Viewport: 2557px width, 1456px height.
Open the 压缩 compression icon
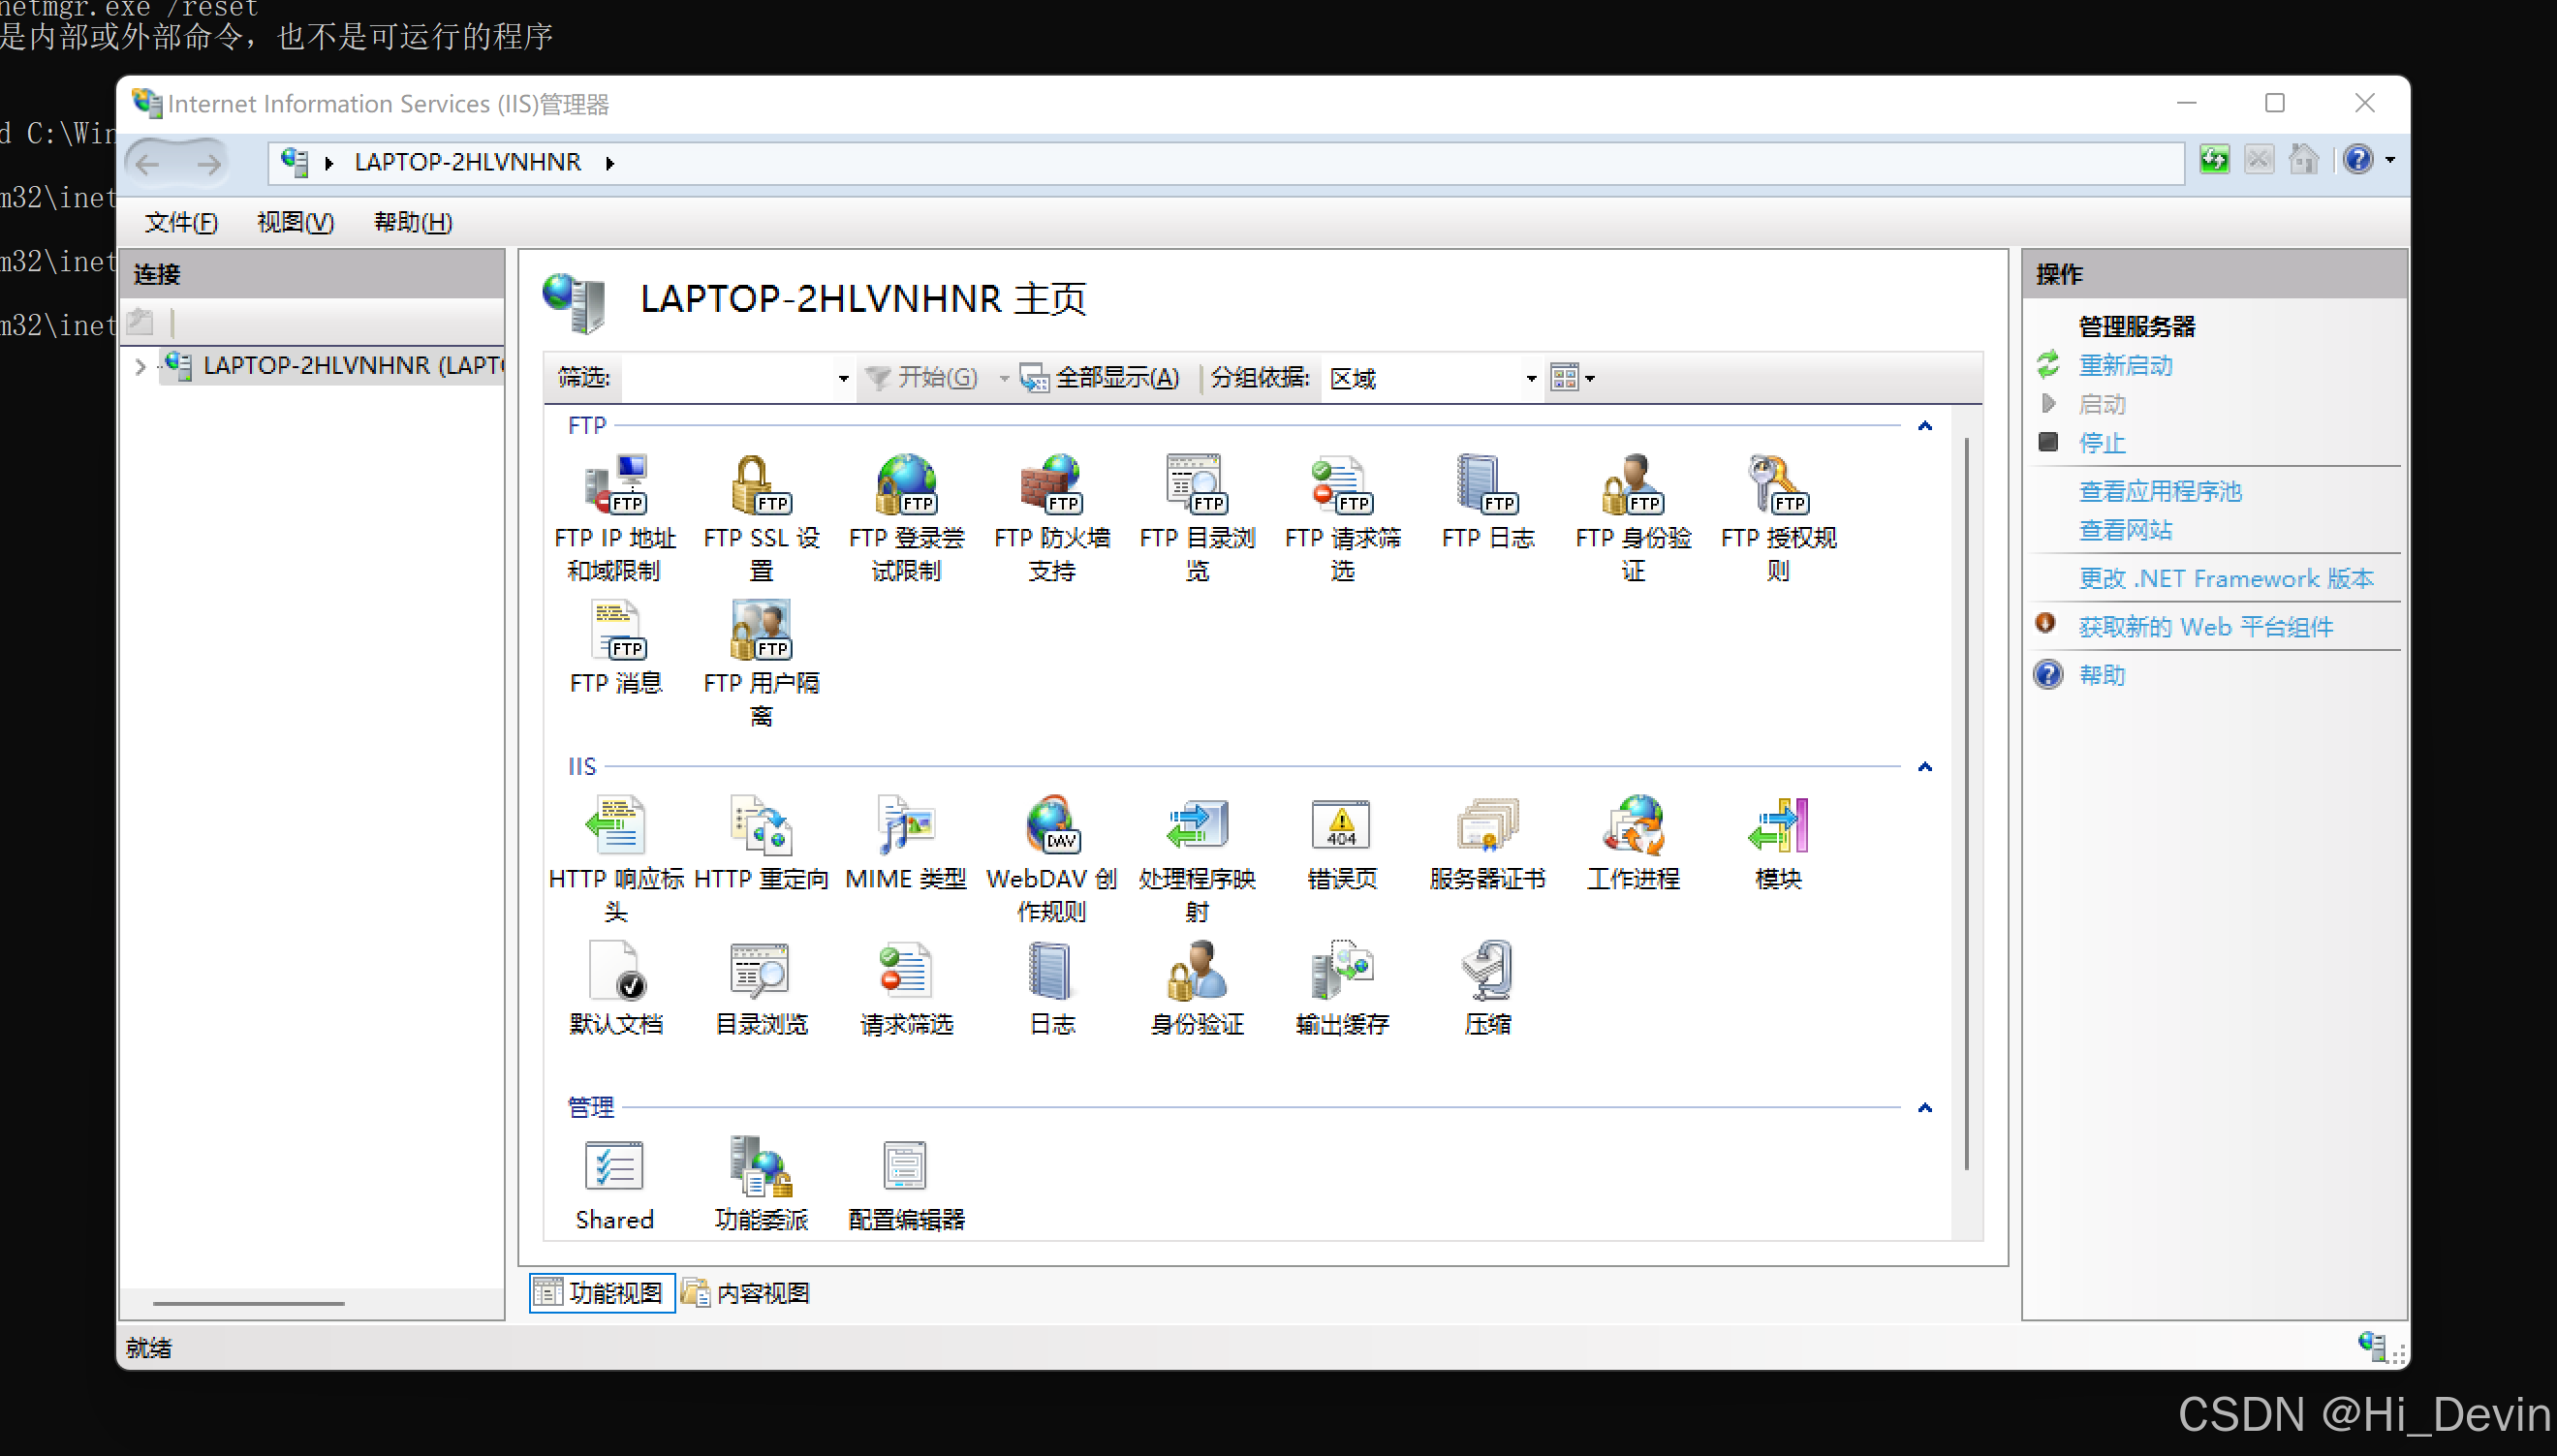click(x=1487, y=971)
